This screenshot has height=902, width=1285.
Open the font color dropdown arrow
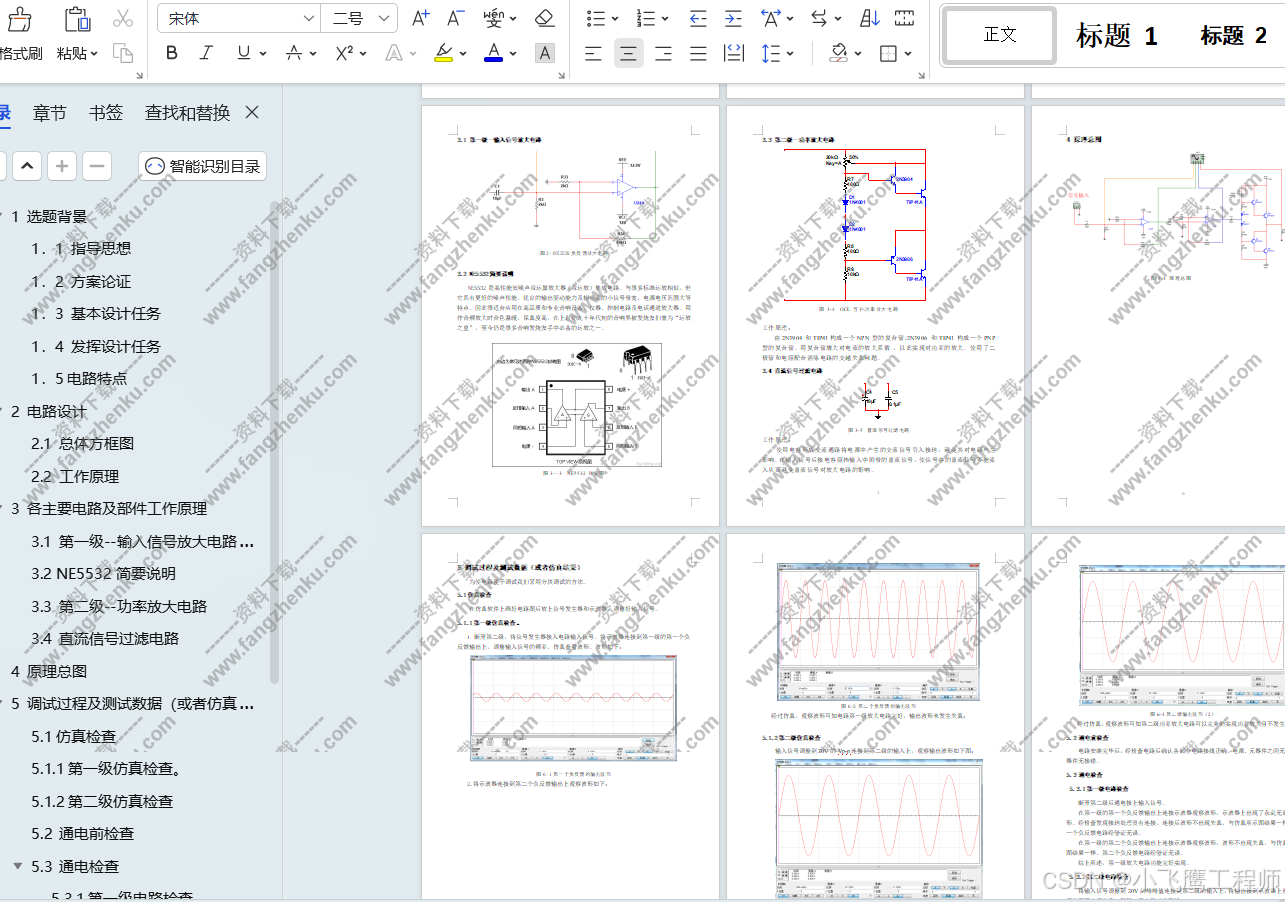pos(515,54)
